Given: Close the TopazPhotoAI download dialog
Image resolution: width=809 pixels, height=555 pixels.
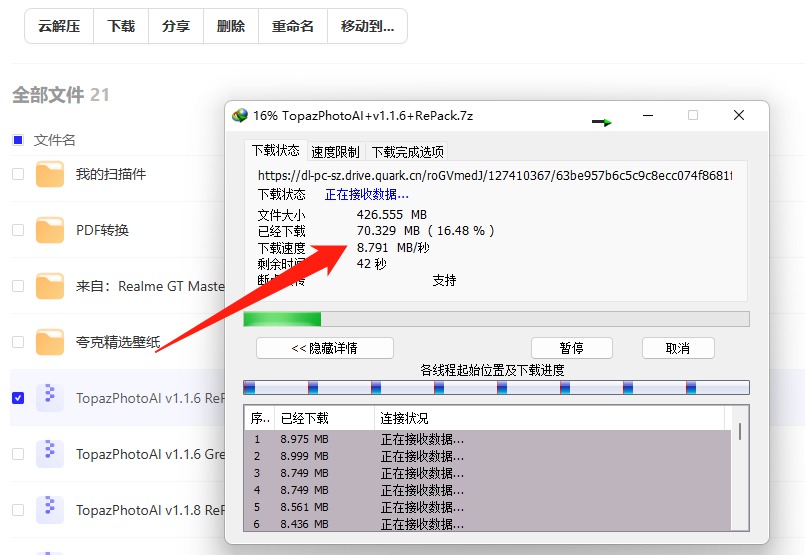Looking at the screenshot, I should point(739,115).
